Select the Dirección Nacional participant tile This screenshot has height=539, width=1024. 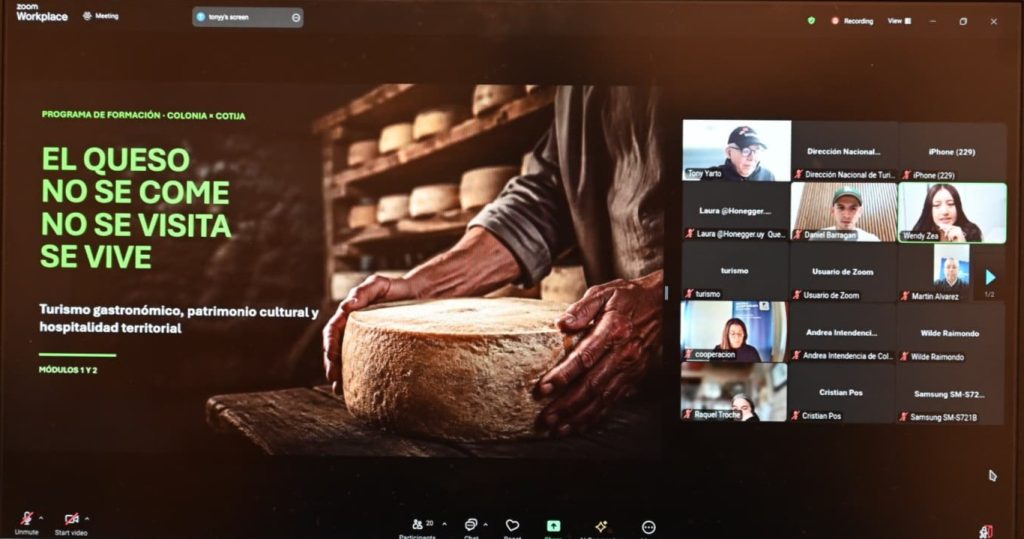(844, 151)
